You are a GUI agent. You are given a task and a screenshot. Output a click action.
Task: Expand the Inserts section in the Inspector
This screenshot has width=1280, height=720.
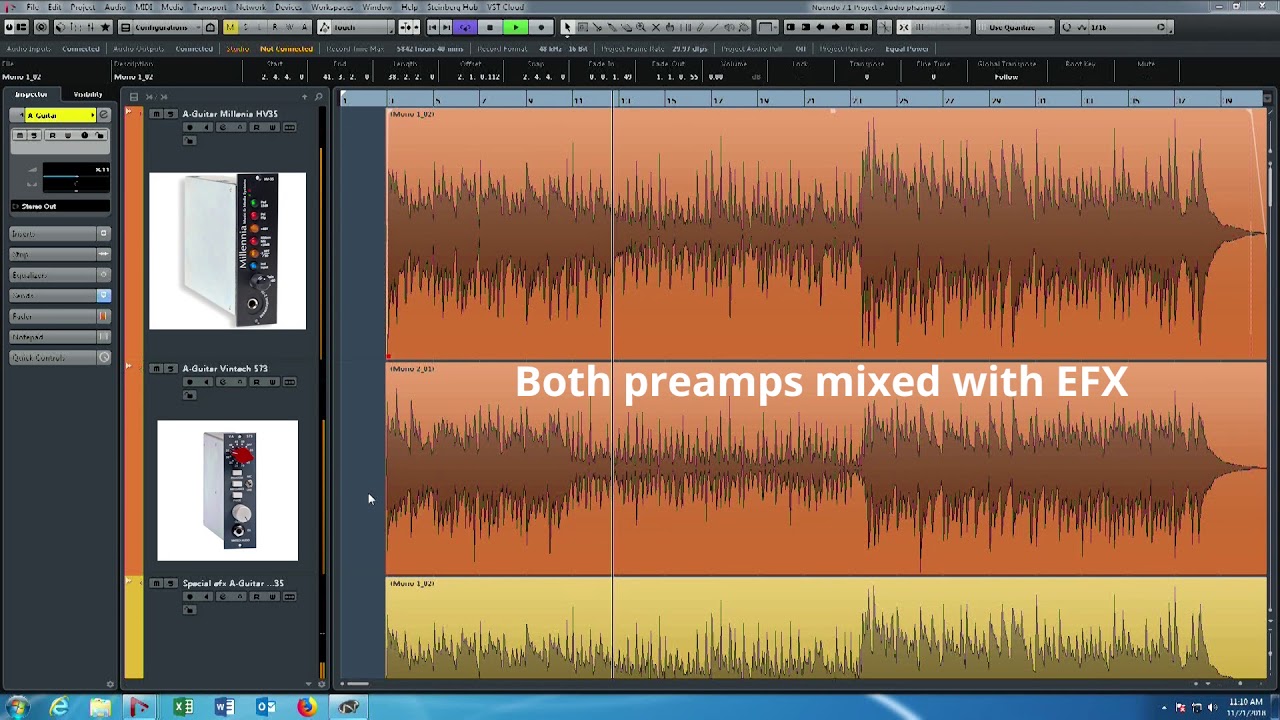tap(60, 234)
